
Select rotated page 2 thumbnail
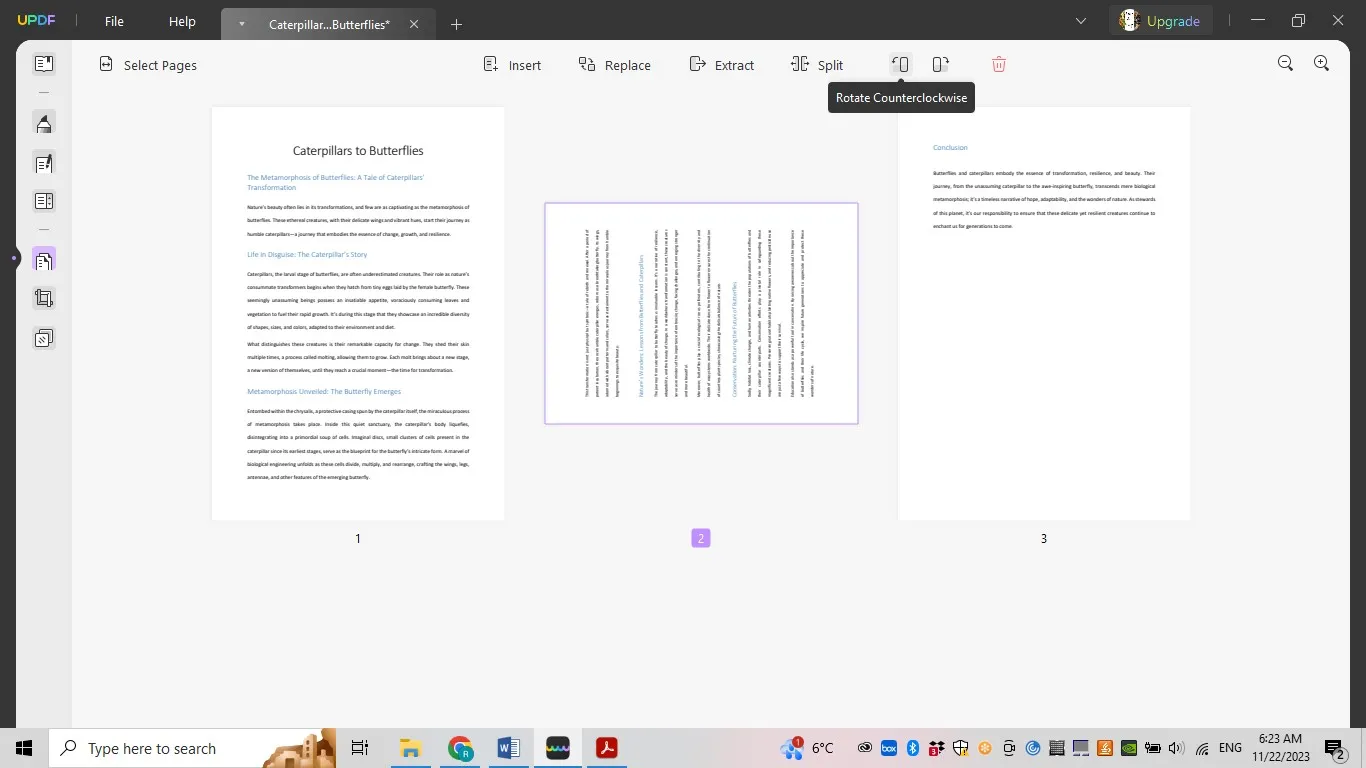(x=701, y=313)
